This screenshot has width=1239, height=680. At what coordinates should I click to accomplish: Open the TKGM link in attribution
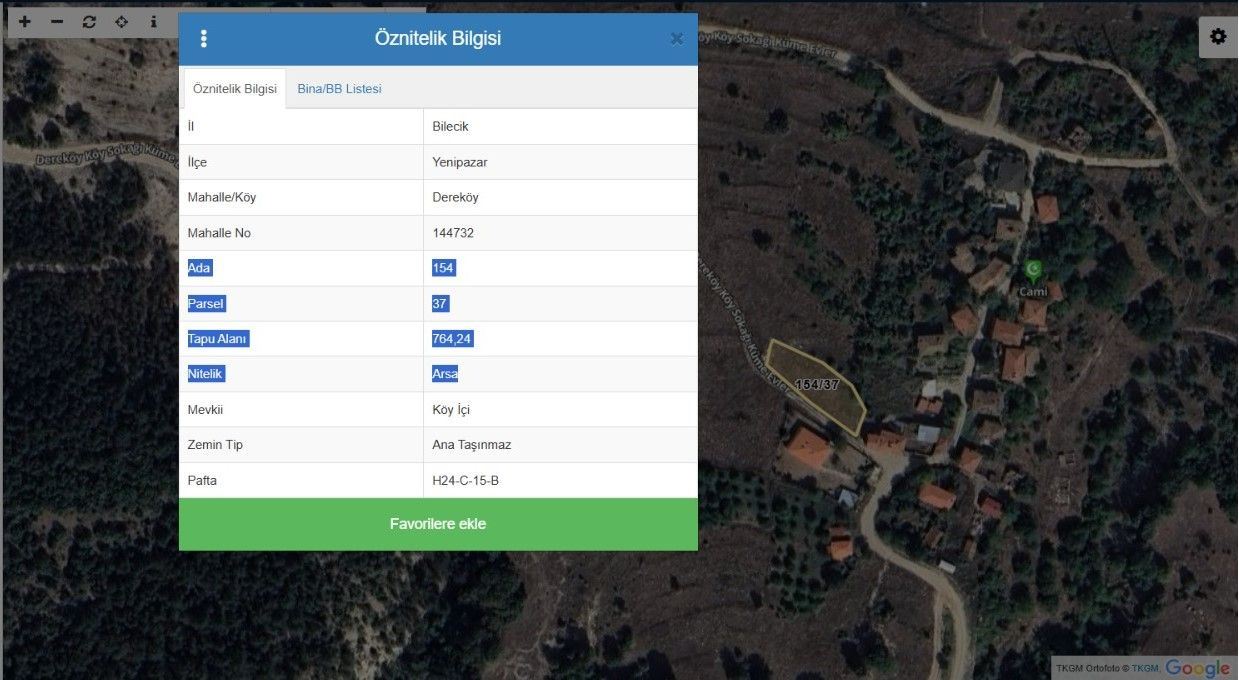point(1145,668)
